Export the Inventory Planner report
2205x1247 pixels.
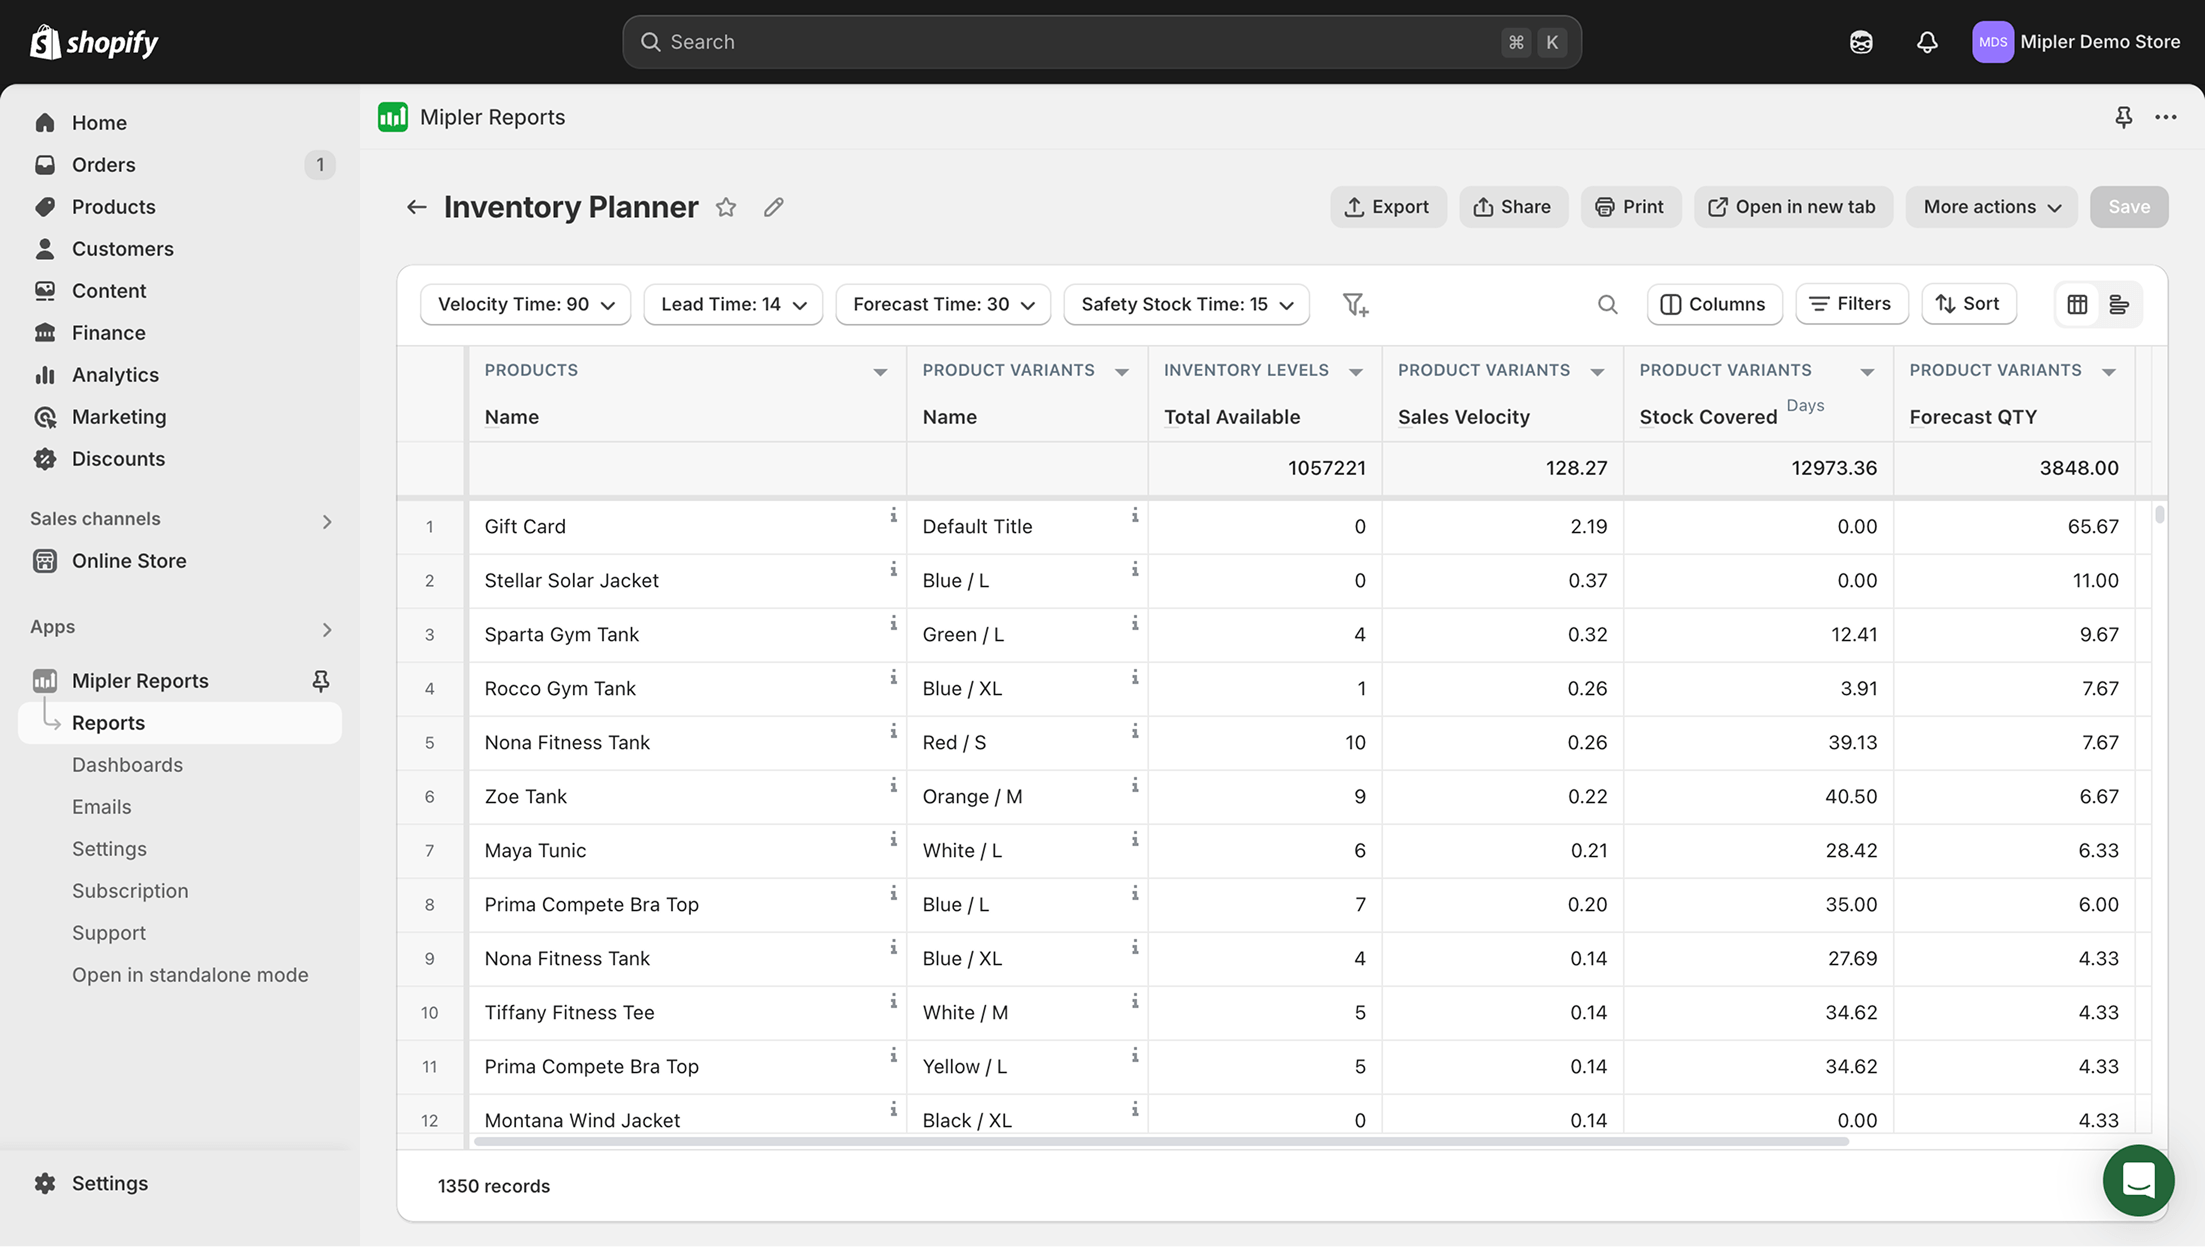click(1388, 207)
